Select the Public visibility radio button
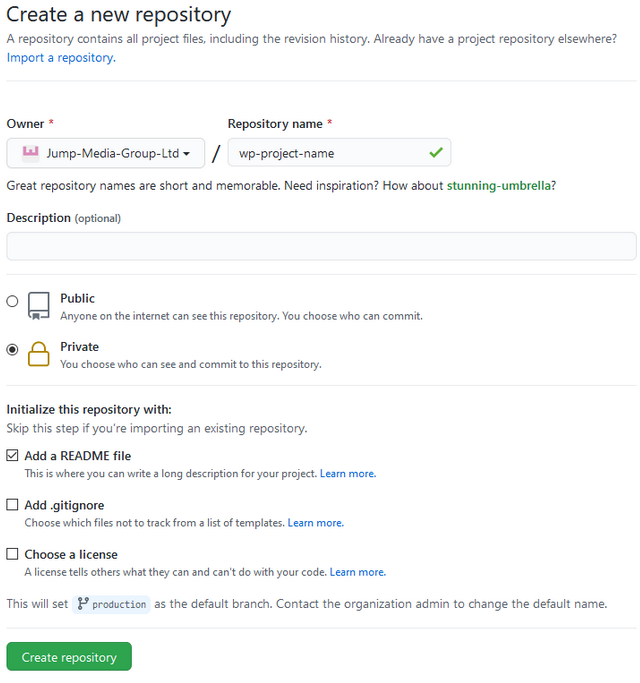The image size is (640, 683). [x=13, y=301]
